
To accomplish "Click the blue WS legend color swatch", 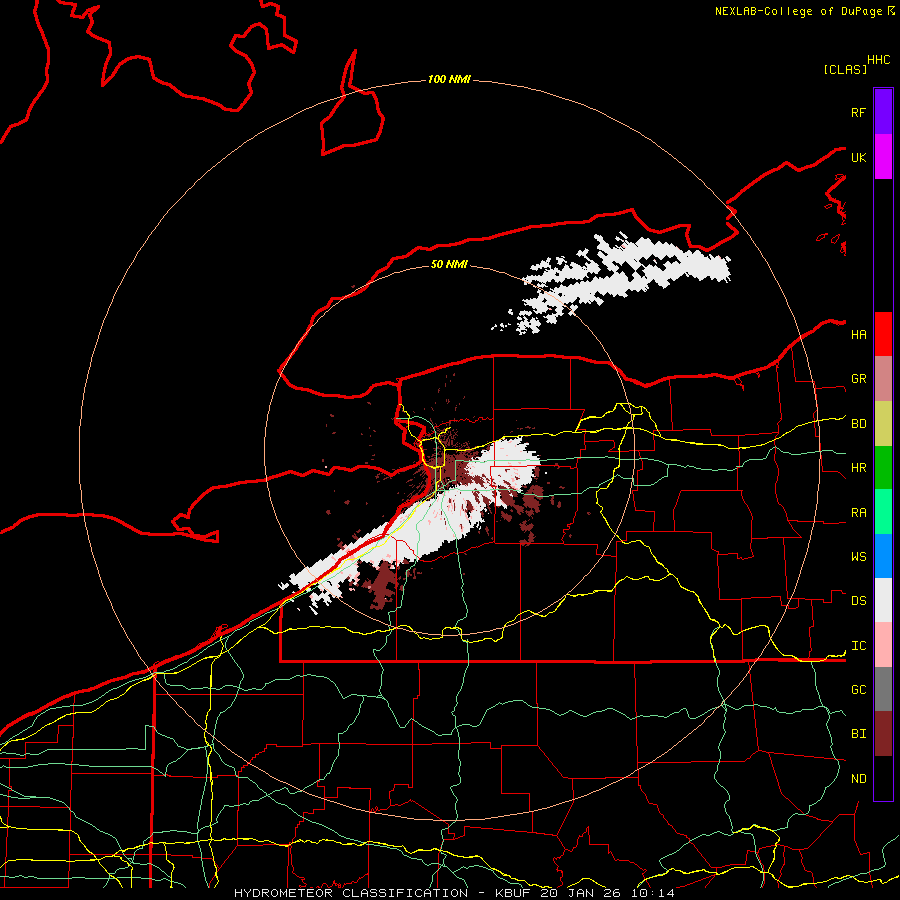I will point(883,556).
